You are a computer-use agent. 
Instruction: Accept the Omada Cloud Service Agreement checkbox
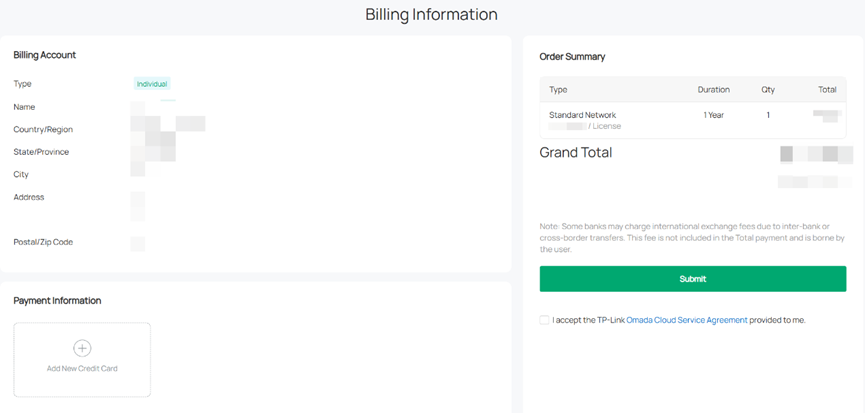[x=545, y=320]
